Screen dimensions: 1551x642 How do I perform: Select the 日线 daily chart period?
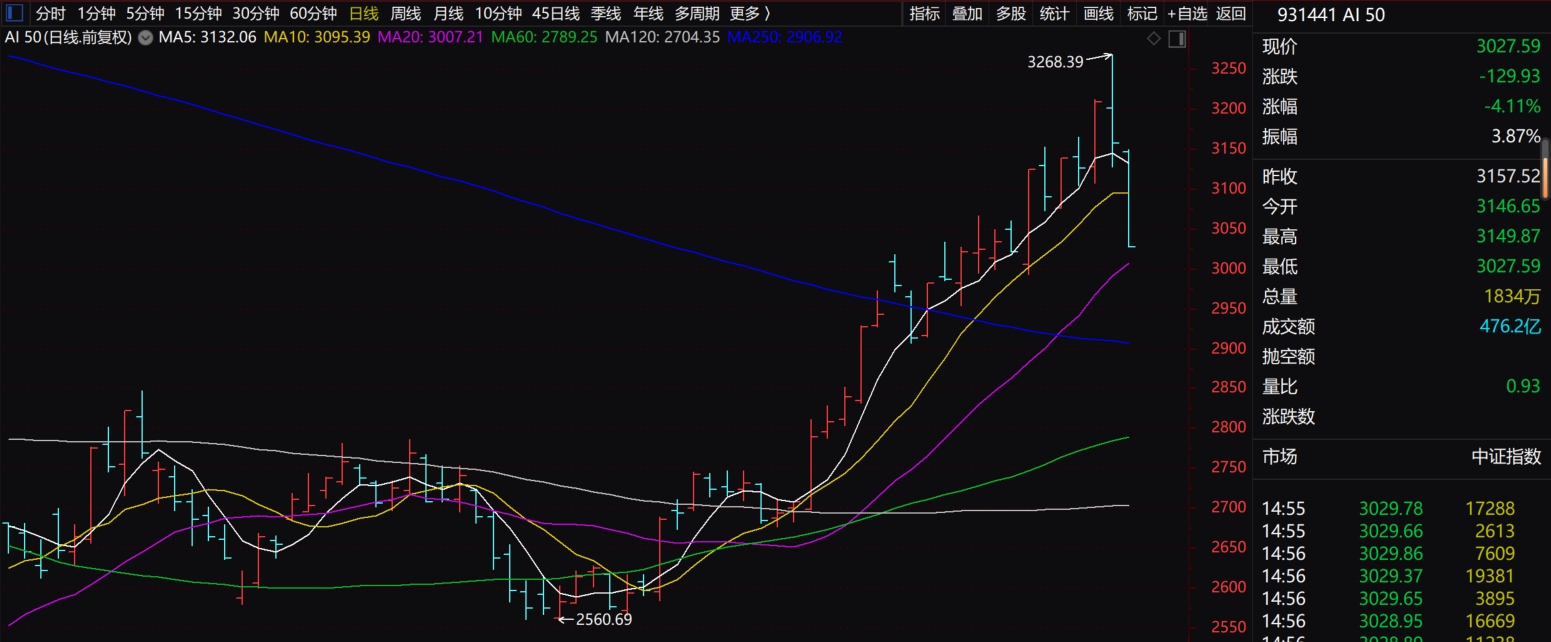tap(364, 14)
